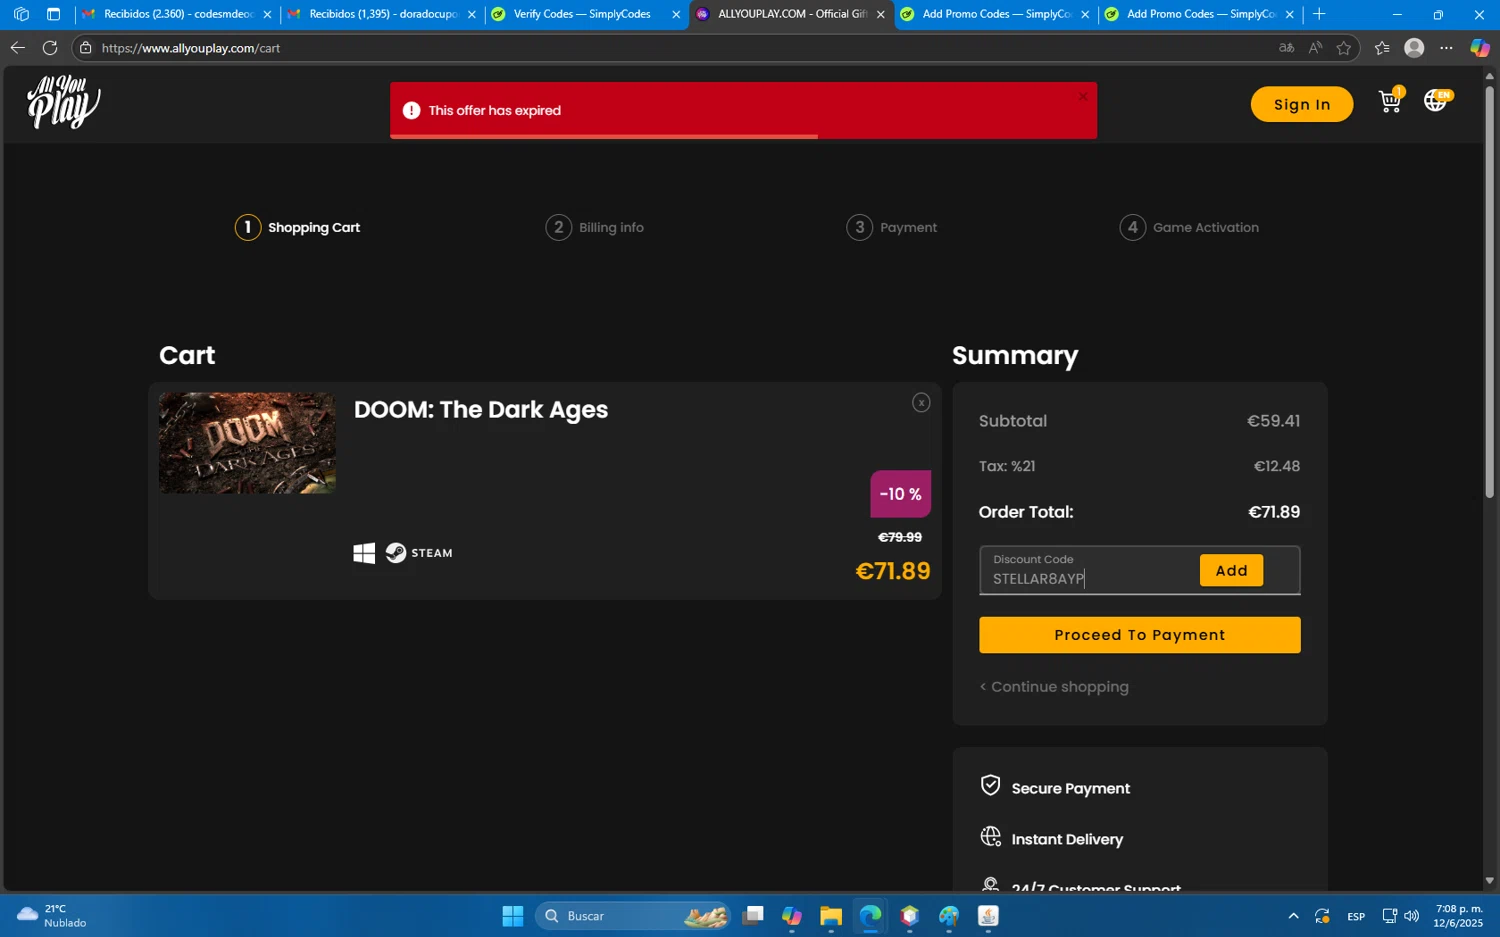Viewport: 1500px width, 937px height.
Task: Click the taskbar Buscar search box
Action: 633,916
